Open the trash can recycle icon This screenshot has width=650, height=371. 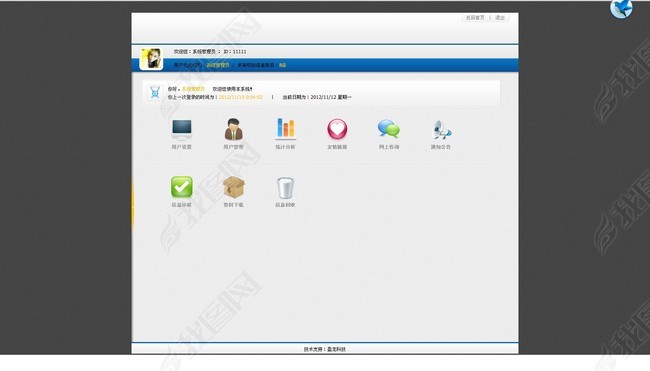pos(285,188)
